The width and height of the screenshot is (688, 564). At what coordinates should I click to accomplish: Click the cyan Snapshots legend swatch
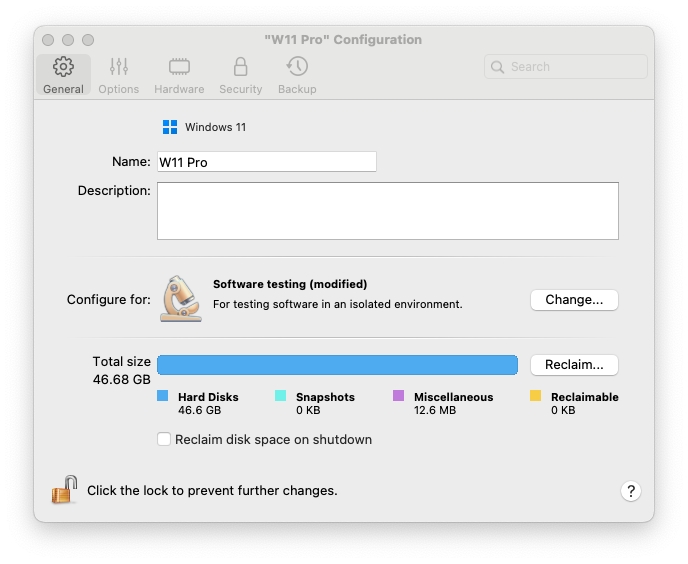281,397
